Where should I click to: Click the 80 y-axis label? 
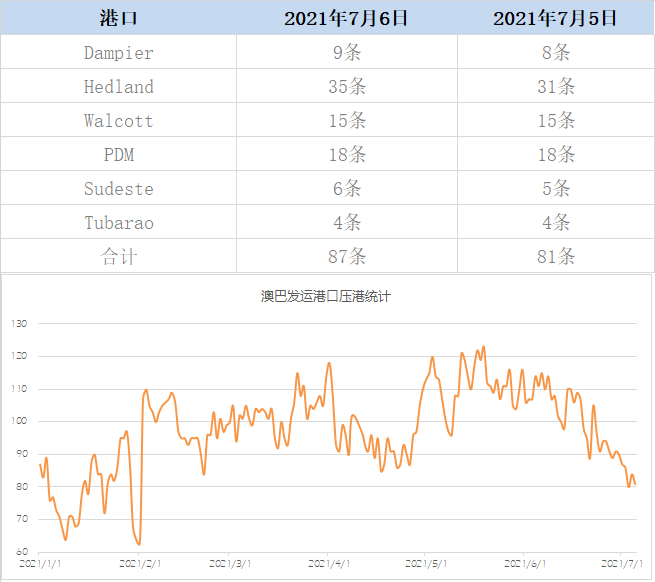pyautogui.click(x=22, y=486)
